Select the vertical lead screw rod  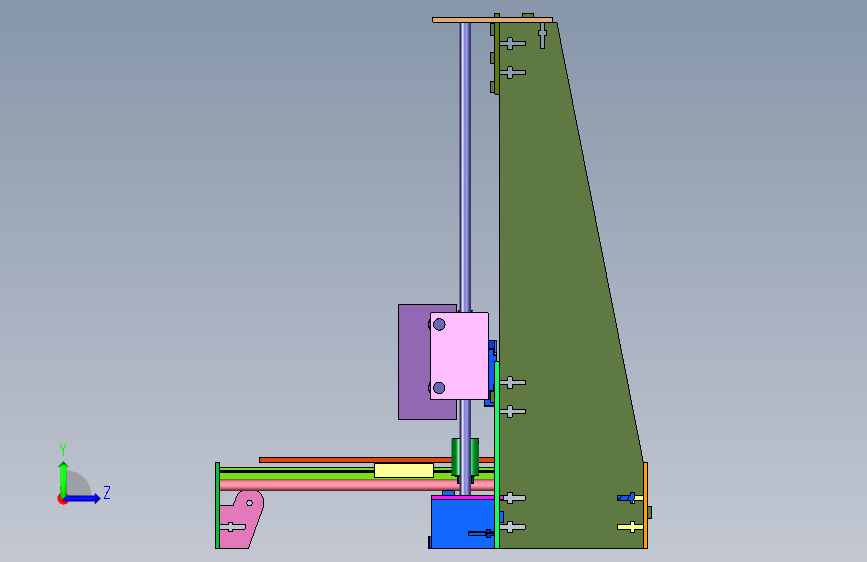(x=466, y=166)
